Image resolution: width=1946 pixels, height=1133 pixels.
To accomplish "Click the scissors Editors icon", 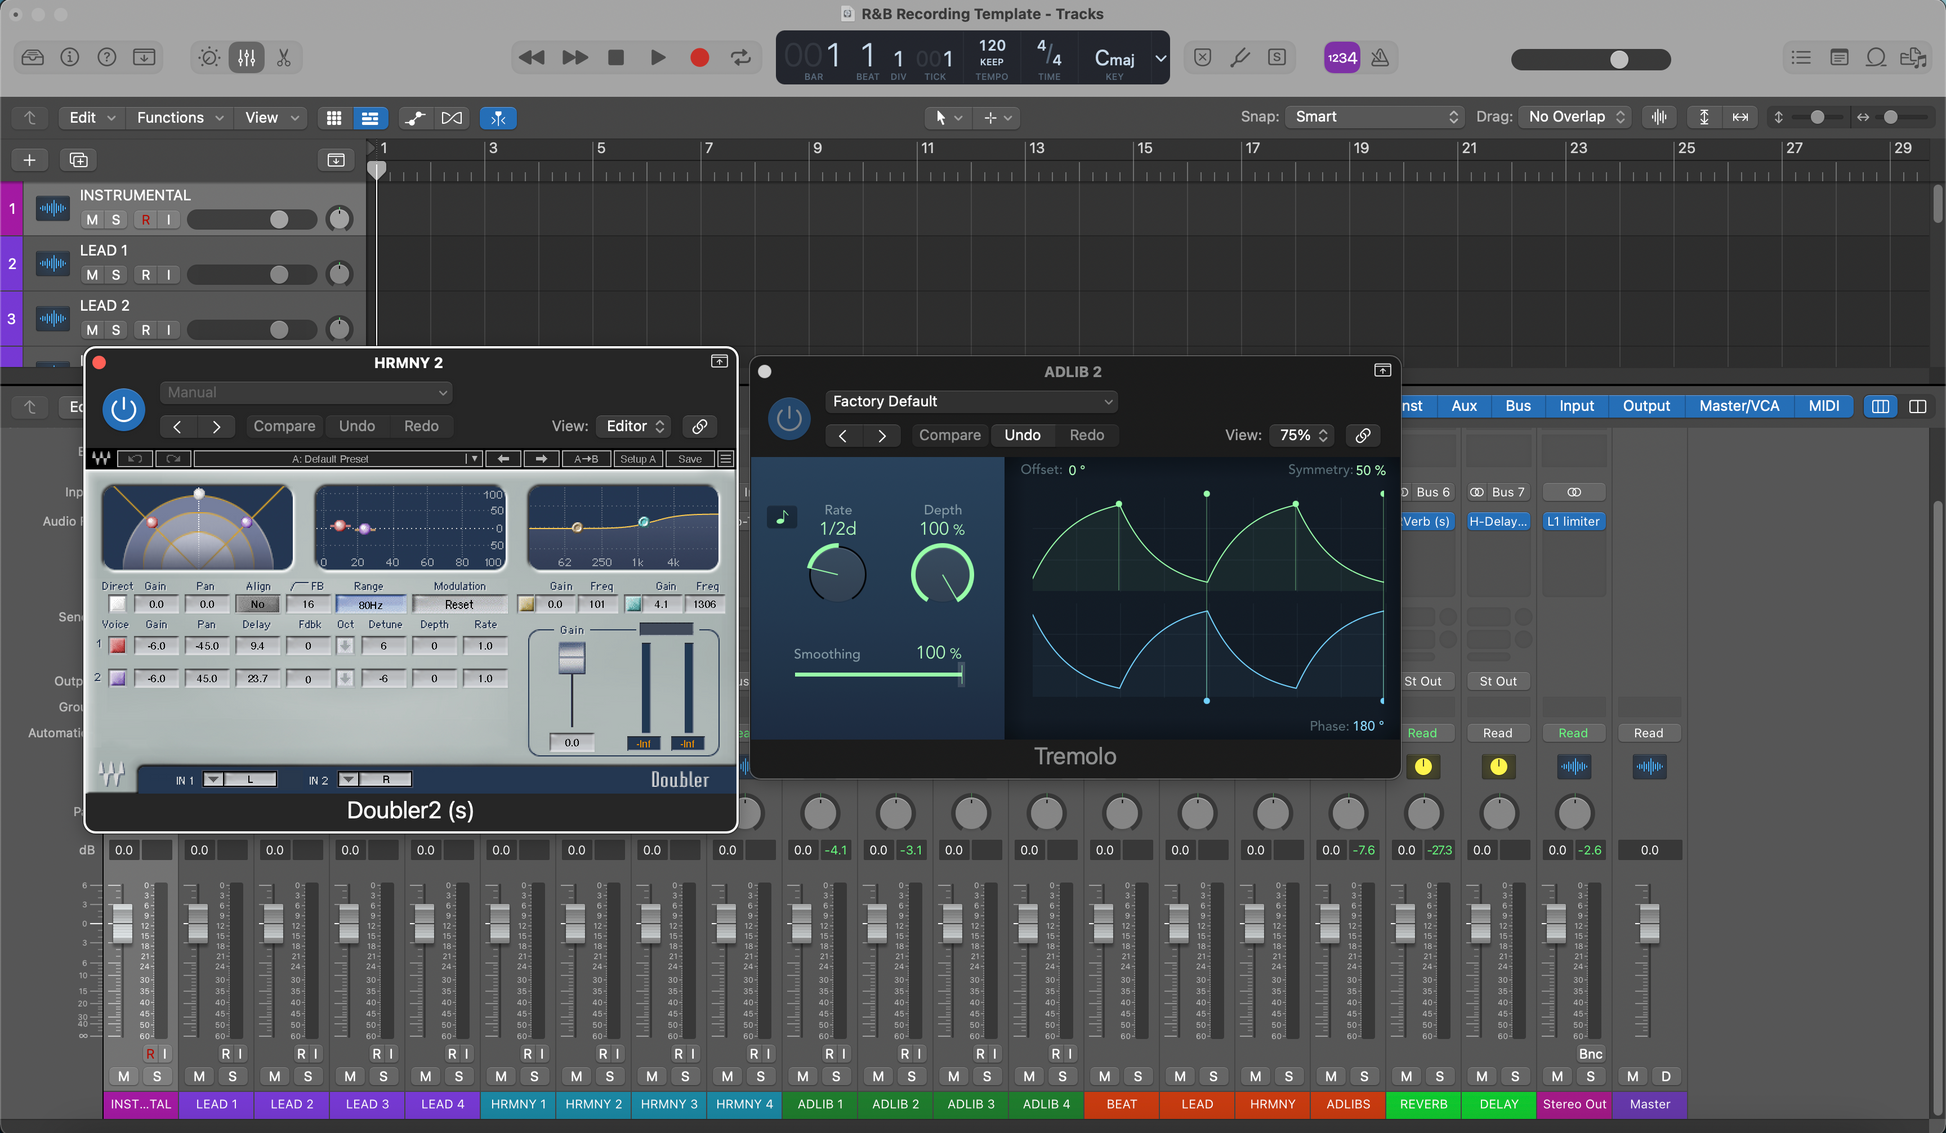I will coord(284,58).
